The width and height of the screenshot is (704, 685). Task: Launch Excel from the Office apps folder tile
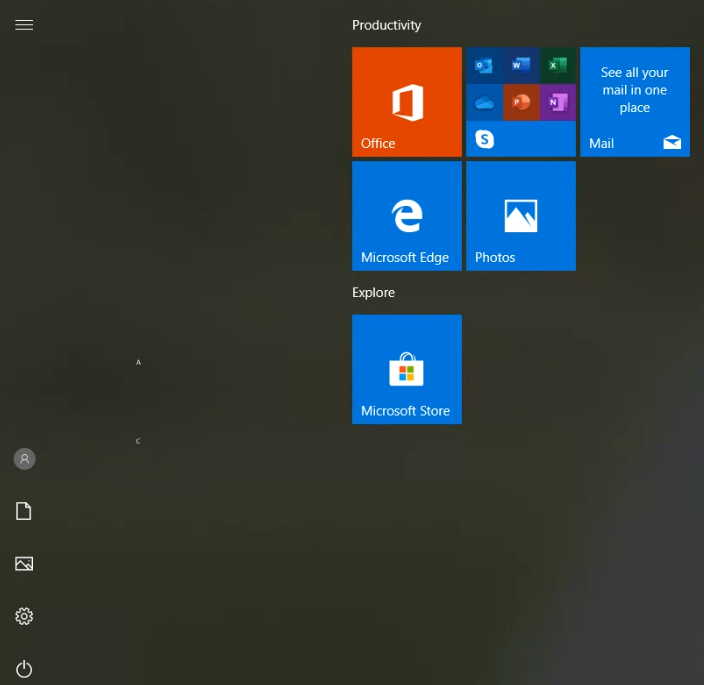pos(558,66)
